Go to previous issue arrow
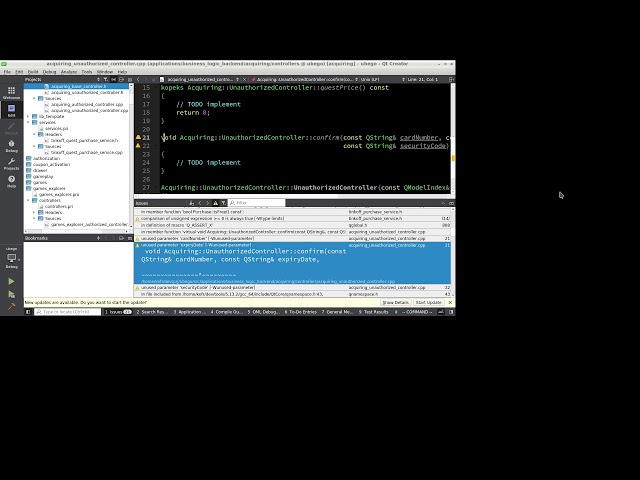The width and height of the screenshot is (640, 480). [x=200, y=203]
